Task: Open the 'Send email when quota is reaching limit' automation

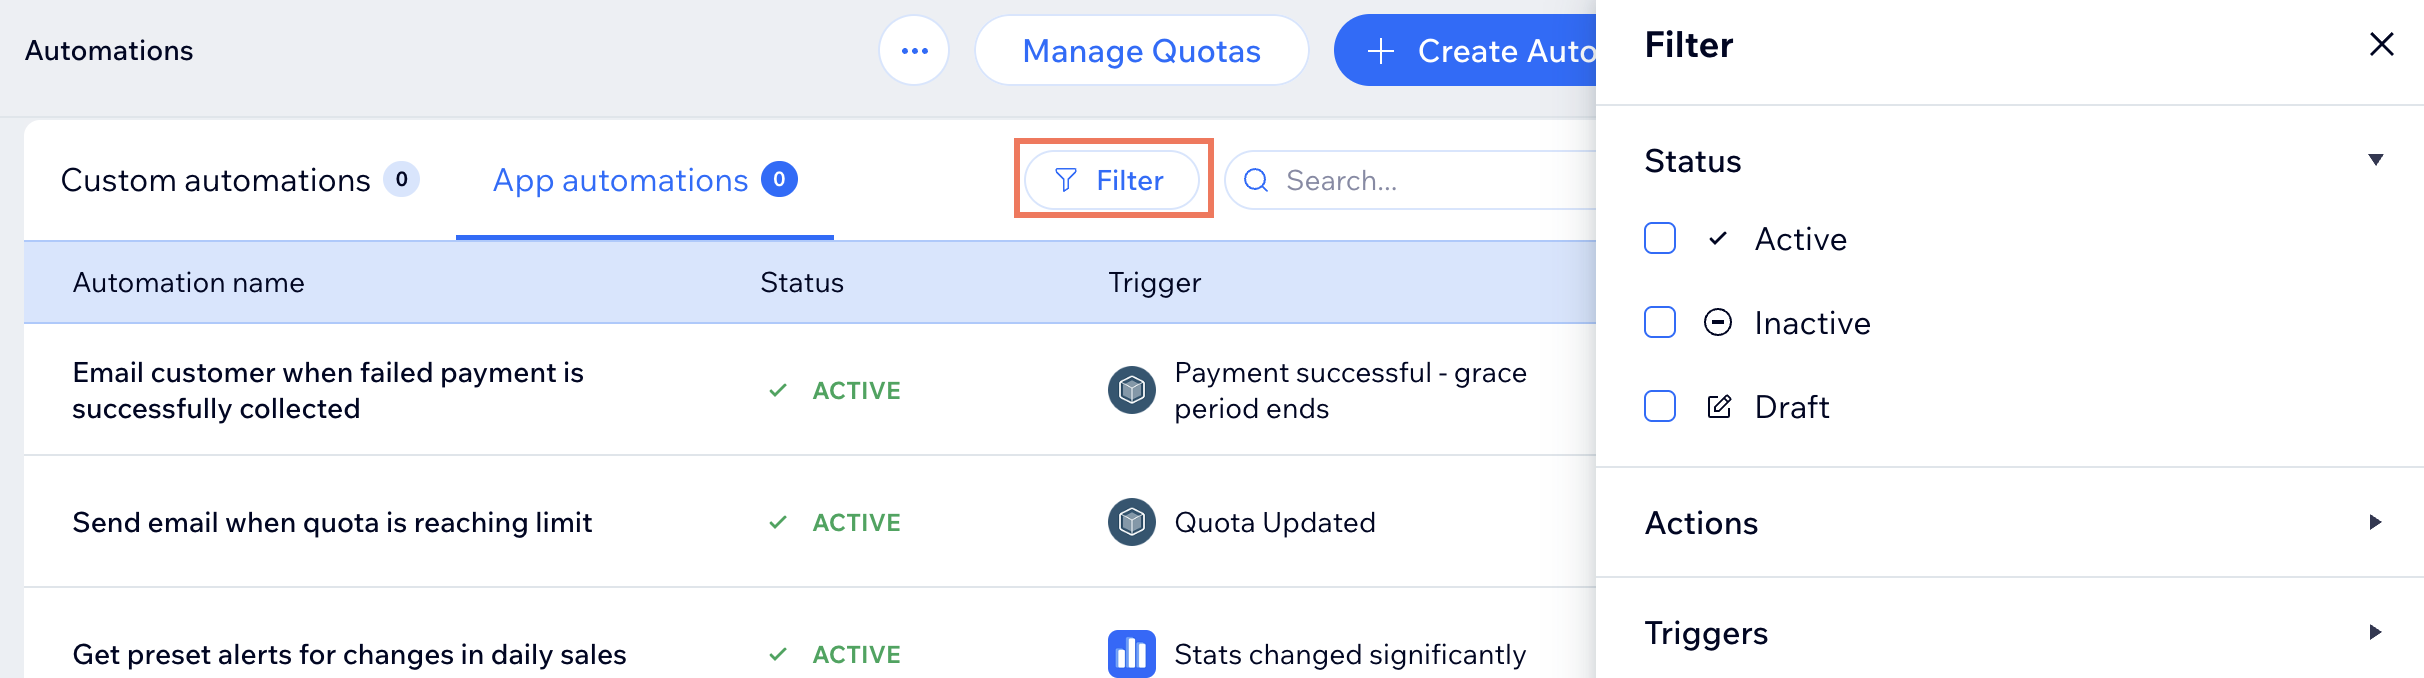Action: 332,523
